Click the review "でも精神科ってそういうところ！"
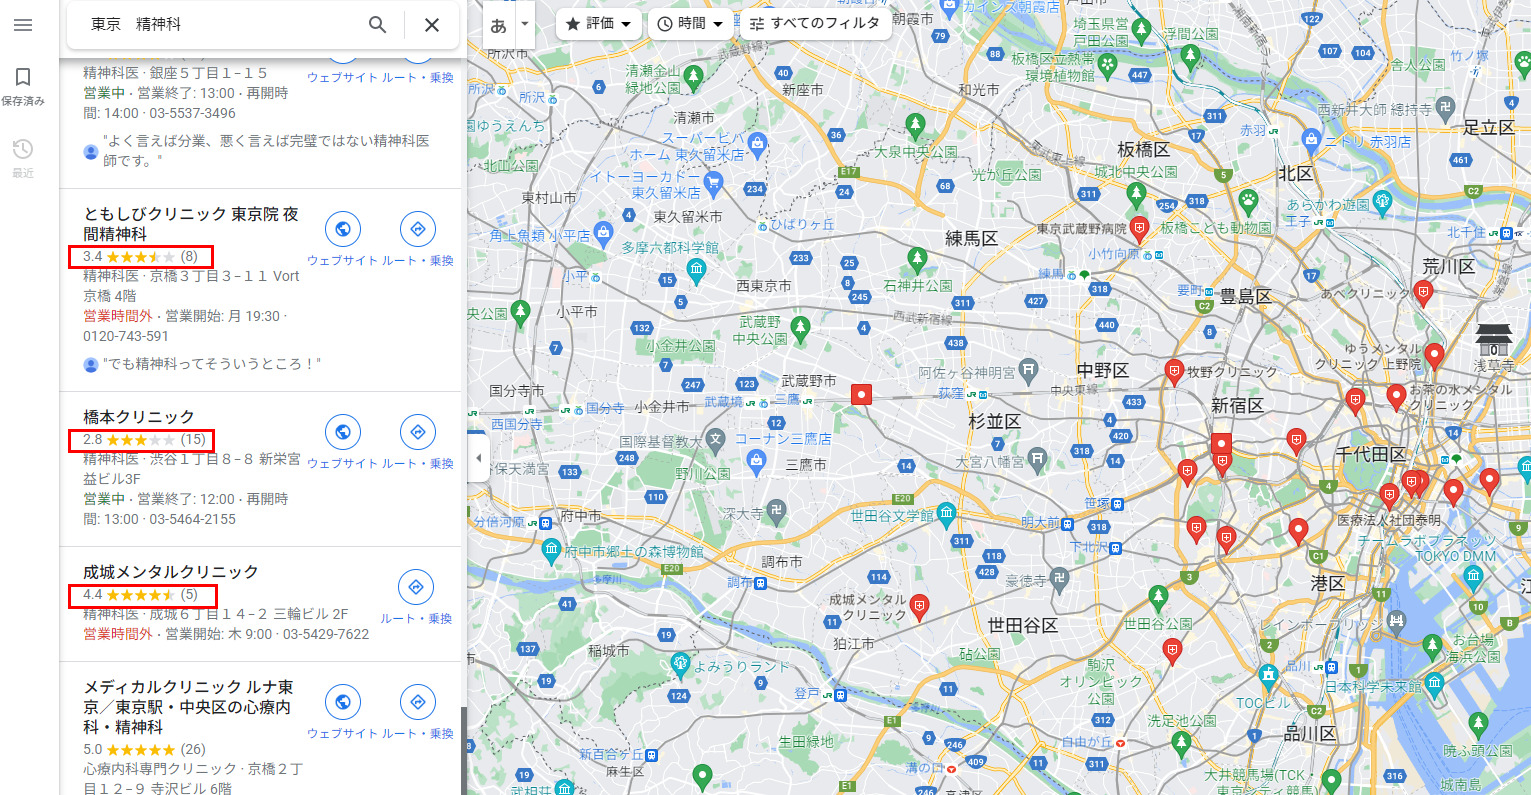This screenshot has width=1531, height=795. tap(212, 364)
